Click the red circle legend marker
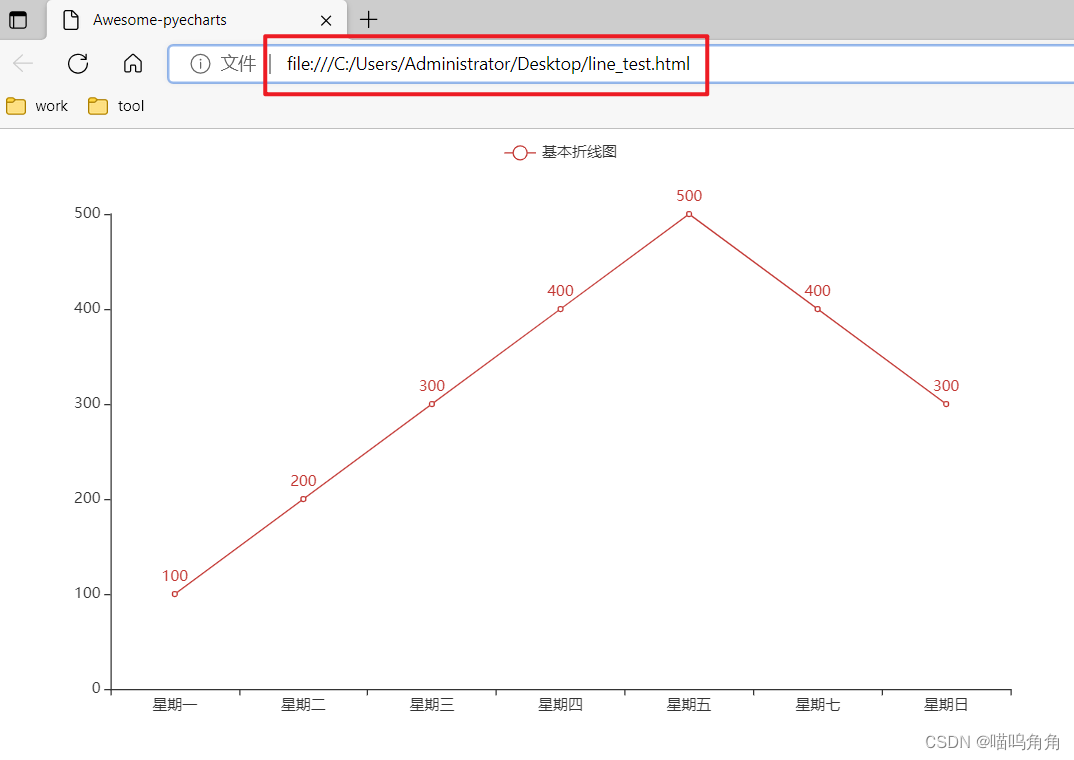 pyautogui.click(x=519, y=152)
